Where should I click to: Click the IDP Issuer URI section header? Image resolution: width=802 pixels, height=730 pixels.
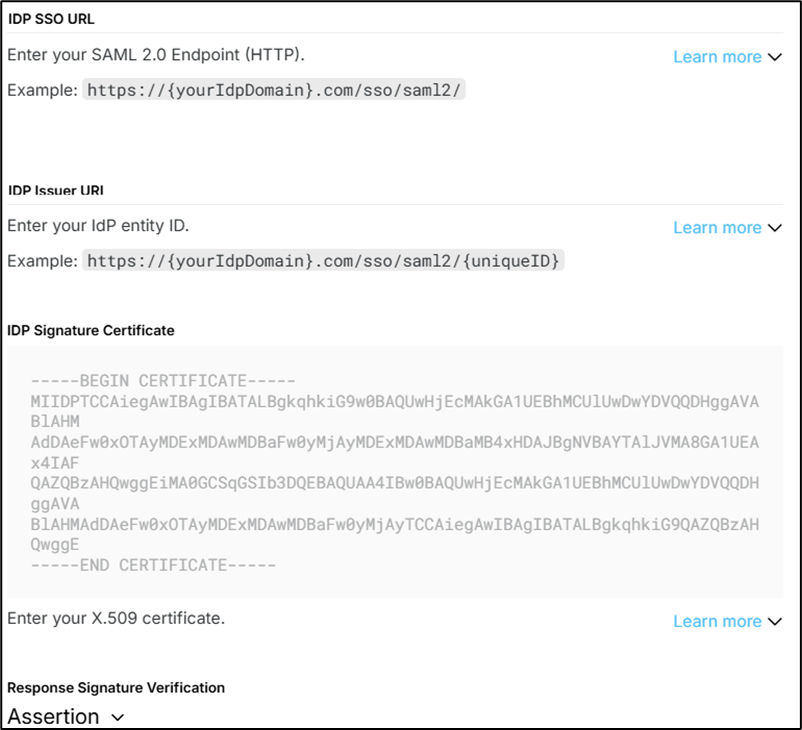pos(56,190)
